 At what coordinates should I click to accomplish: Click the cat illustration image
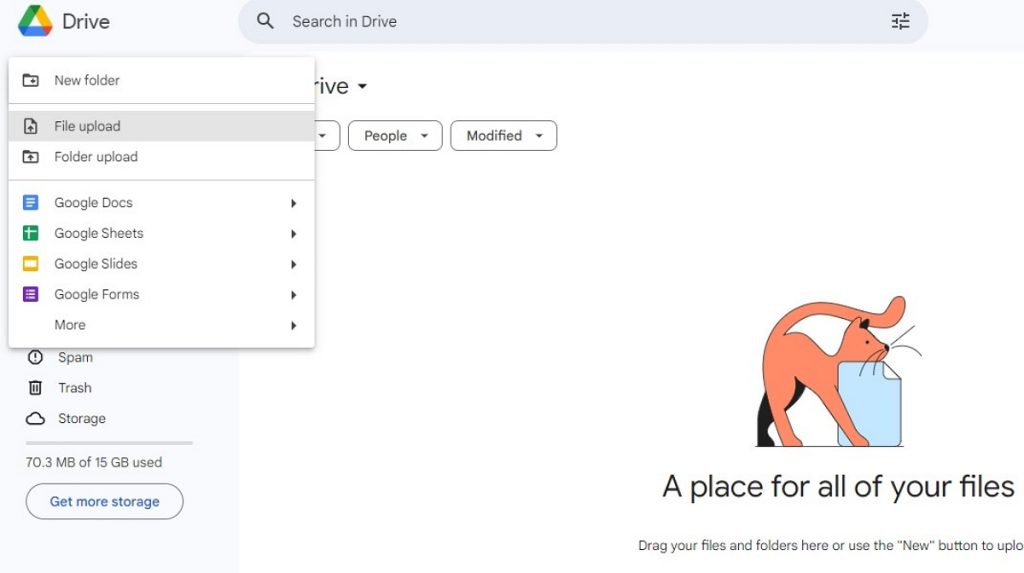coord(839,372)
